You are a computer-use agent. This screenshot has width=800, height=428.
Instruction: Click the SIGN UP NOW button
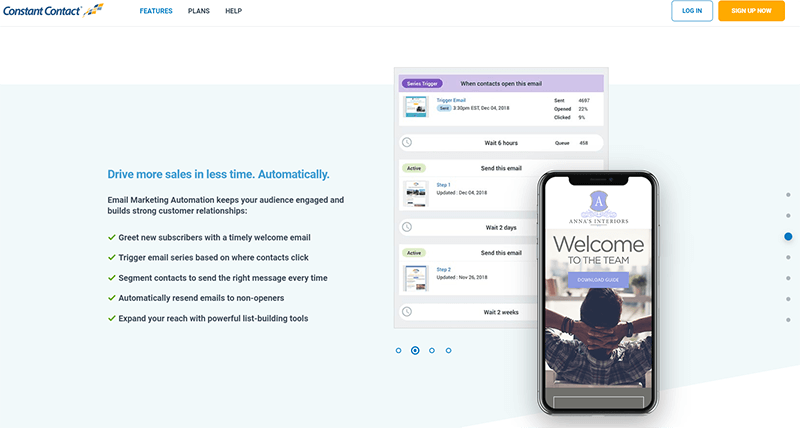click(x=751, y=11)
